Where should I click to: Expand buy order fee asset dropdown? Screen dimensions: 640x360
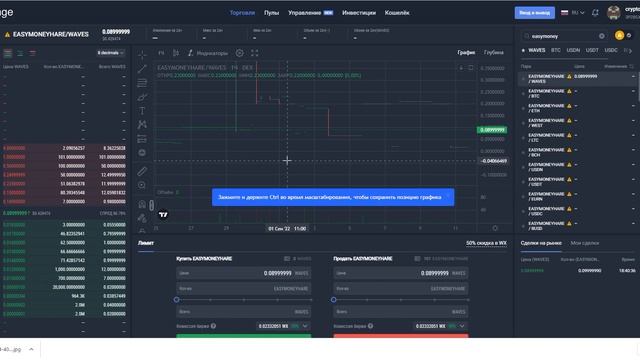(x=305, y=326)
